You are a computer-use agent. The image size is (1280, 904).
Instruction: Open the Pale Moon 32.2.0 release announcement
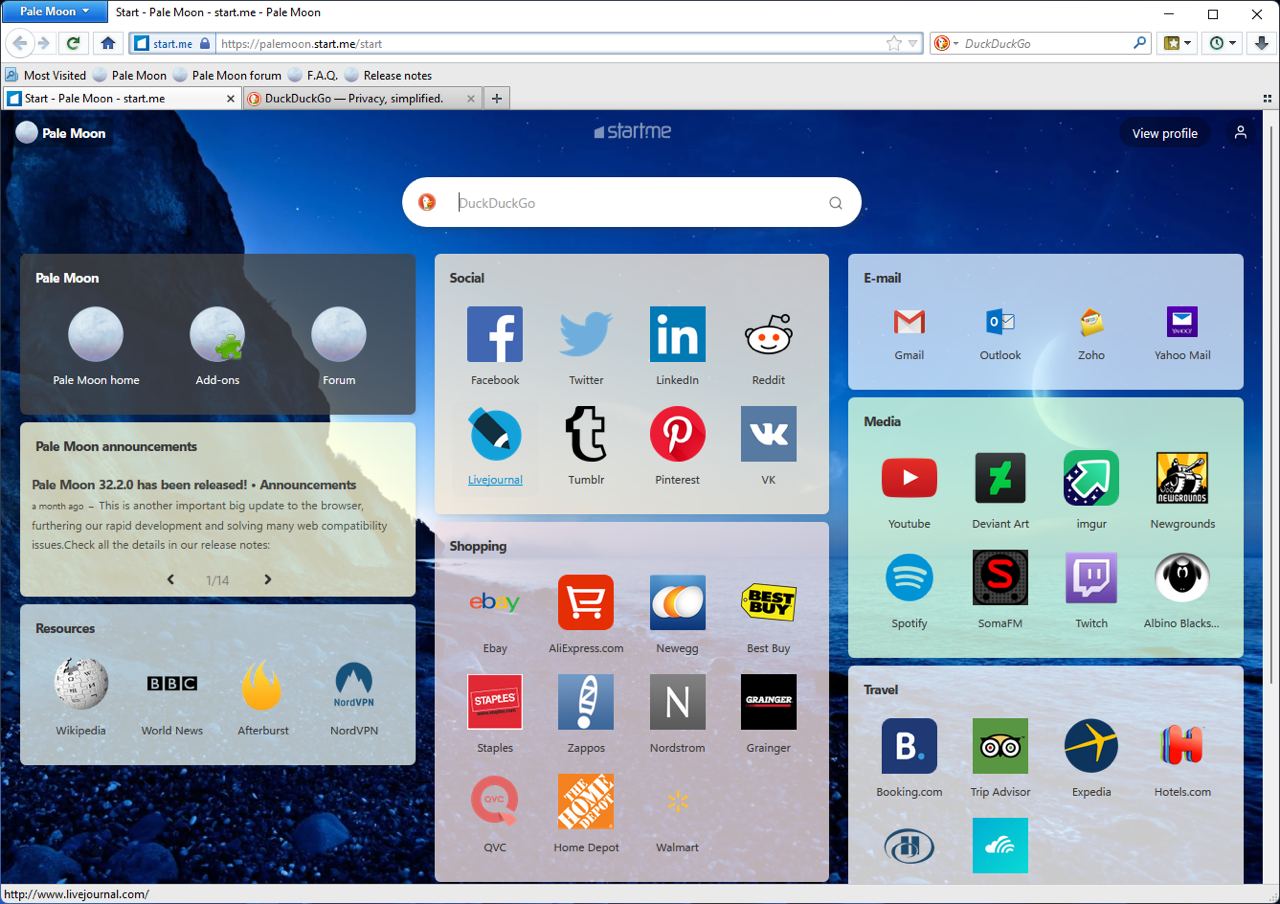[194, 485]
